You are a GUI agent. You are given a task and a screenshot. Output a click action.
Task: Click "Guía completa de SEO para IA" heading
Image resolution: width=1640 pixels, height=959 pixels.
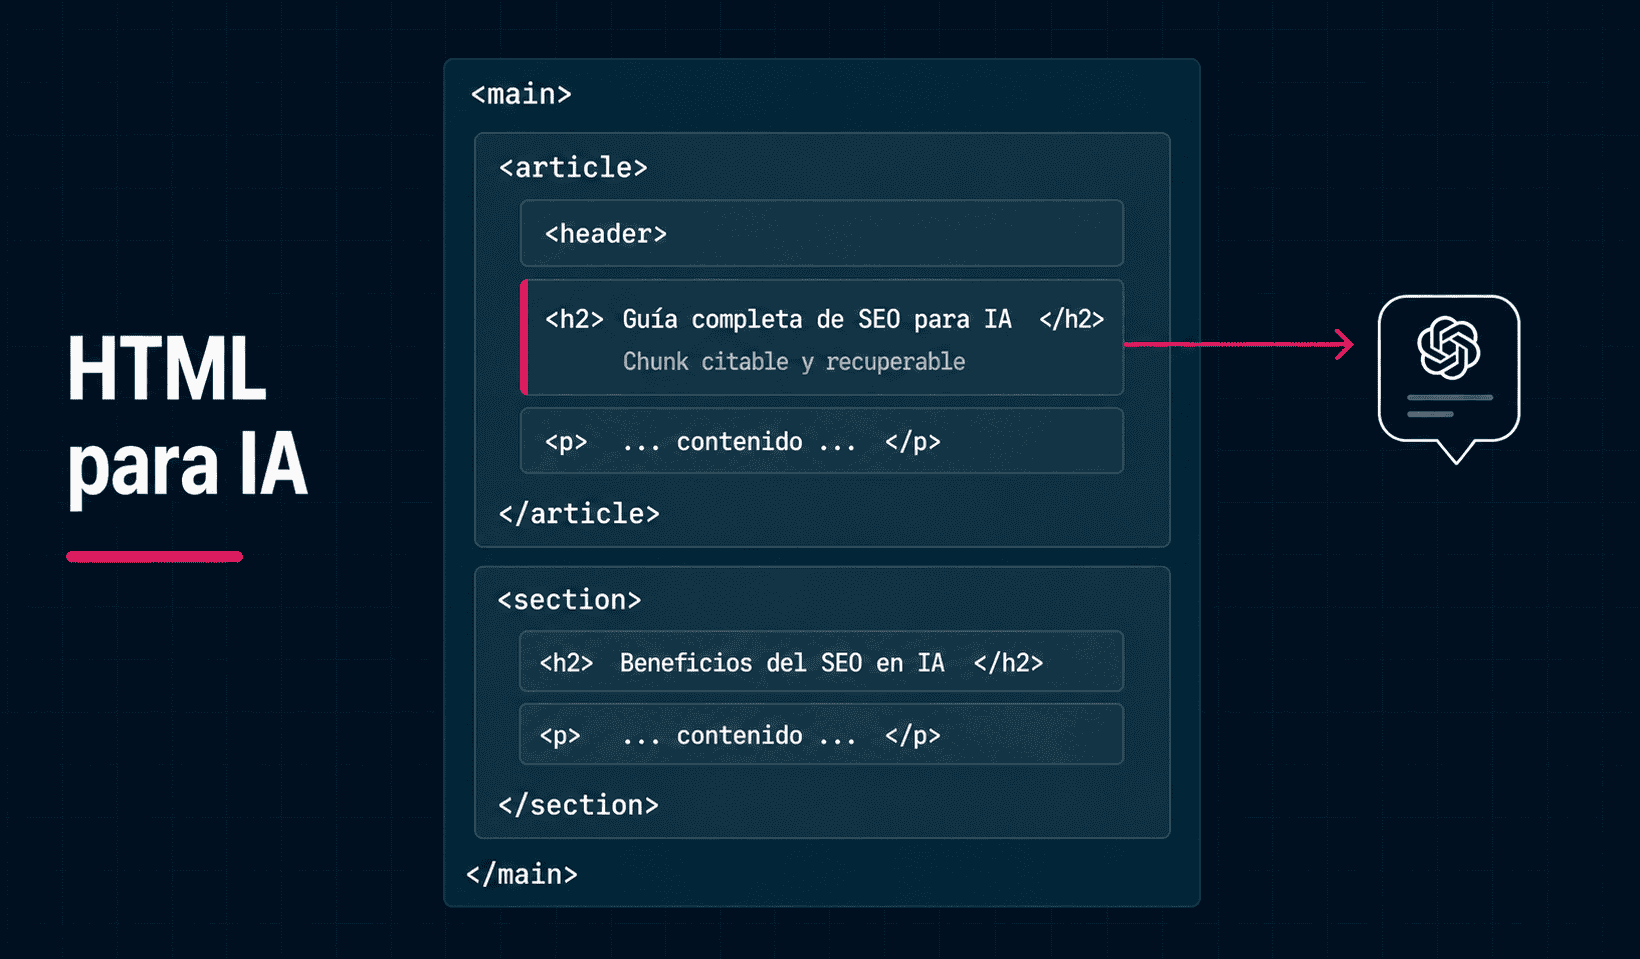point(817,319)
